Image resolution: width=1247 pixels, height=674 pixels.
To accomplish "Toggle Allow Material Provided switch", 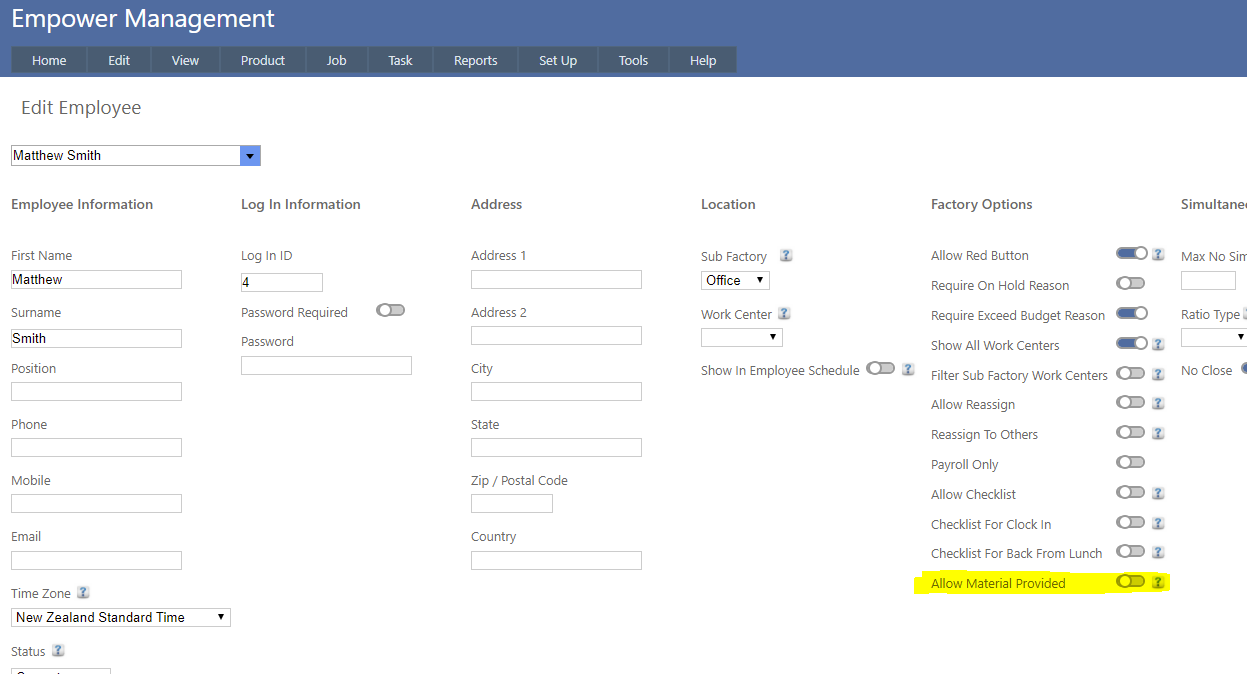I will point(1130,582).
